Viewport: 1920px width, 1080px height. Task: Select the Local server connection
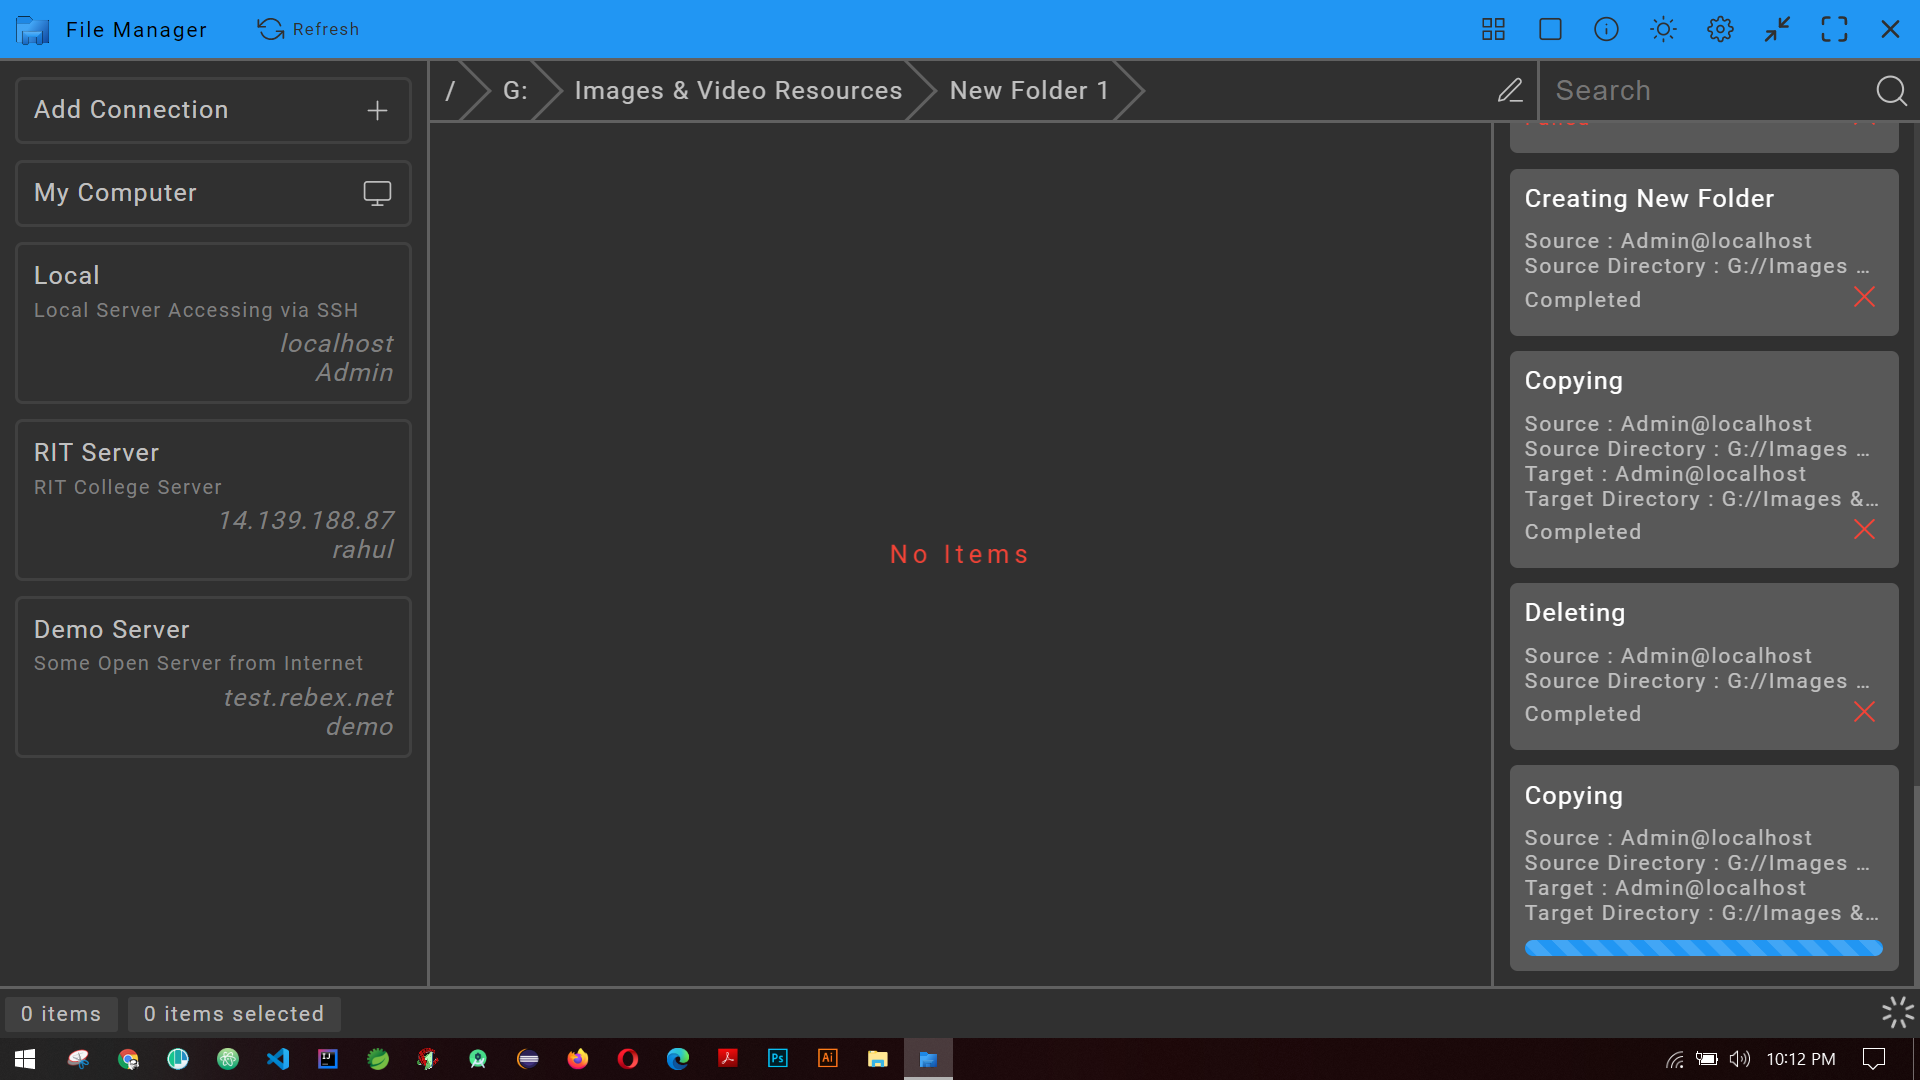click(x=214, y=323)
